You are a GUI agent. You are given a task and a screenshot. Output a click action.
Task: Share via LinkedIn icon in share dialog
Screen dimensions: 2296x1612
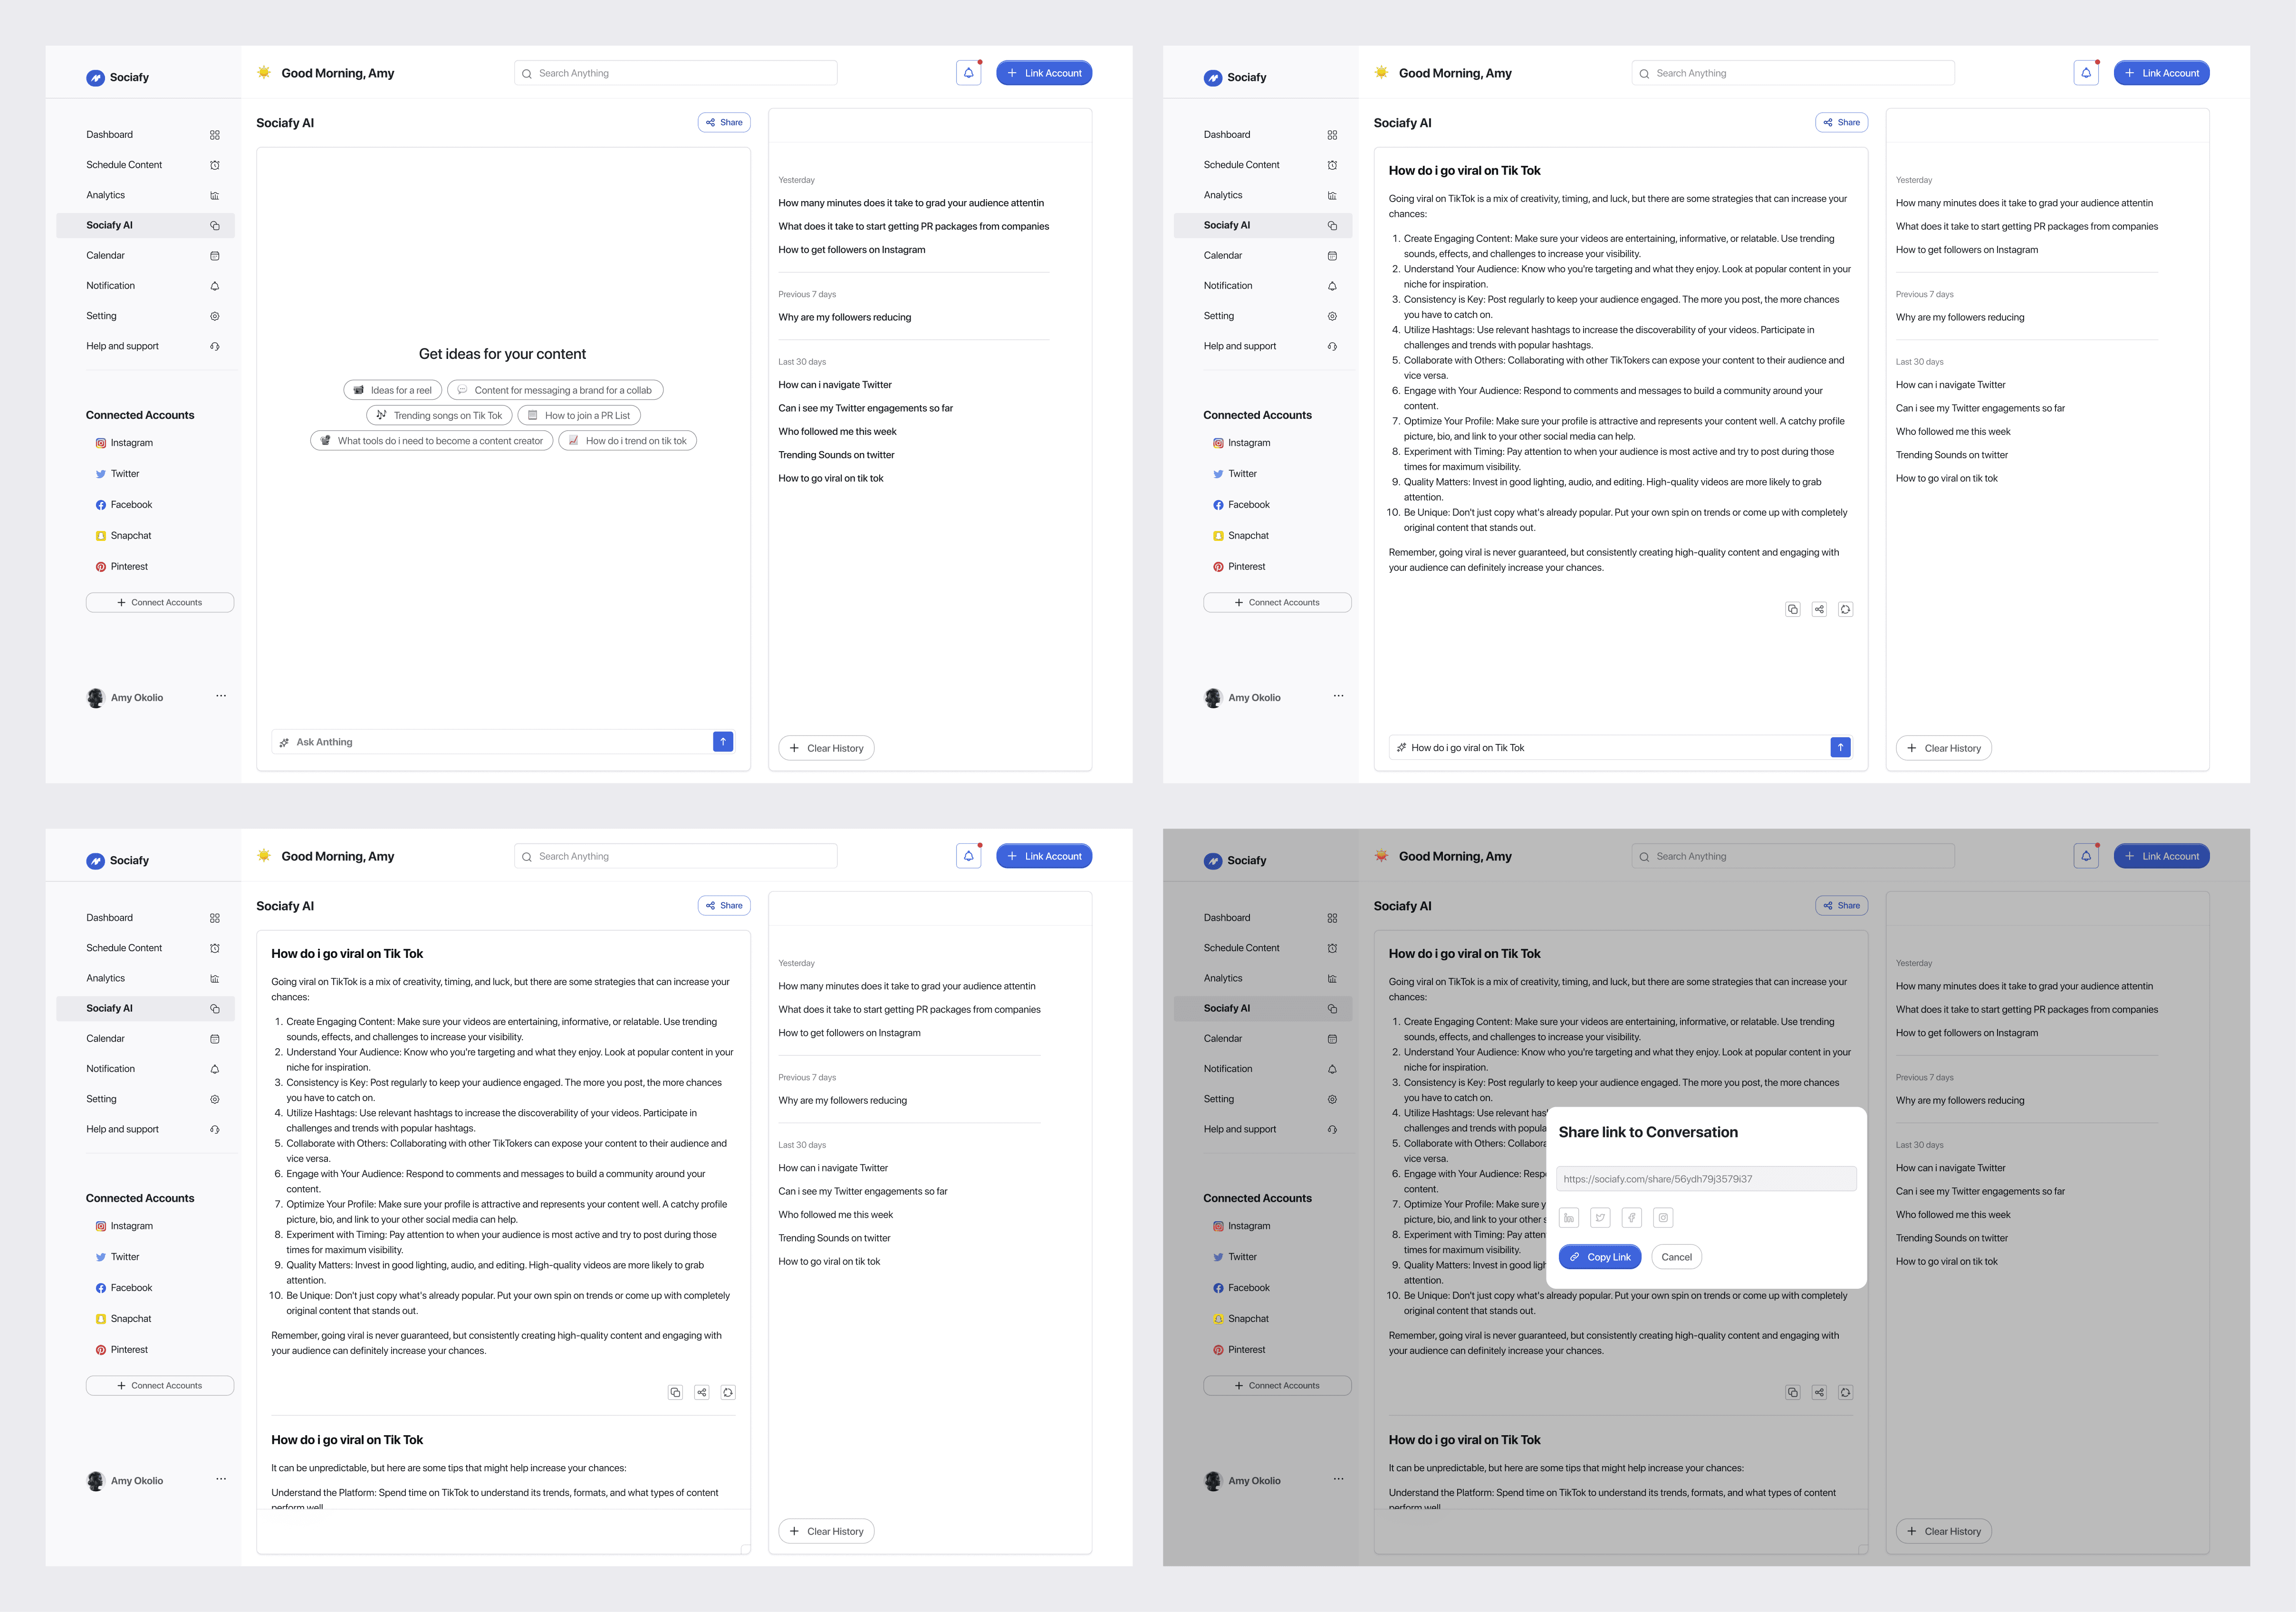pyautogui.click(x=1569, y=1217)
